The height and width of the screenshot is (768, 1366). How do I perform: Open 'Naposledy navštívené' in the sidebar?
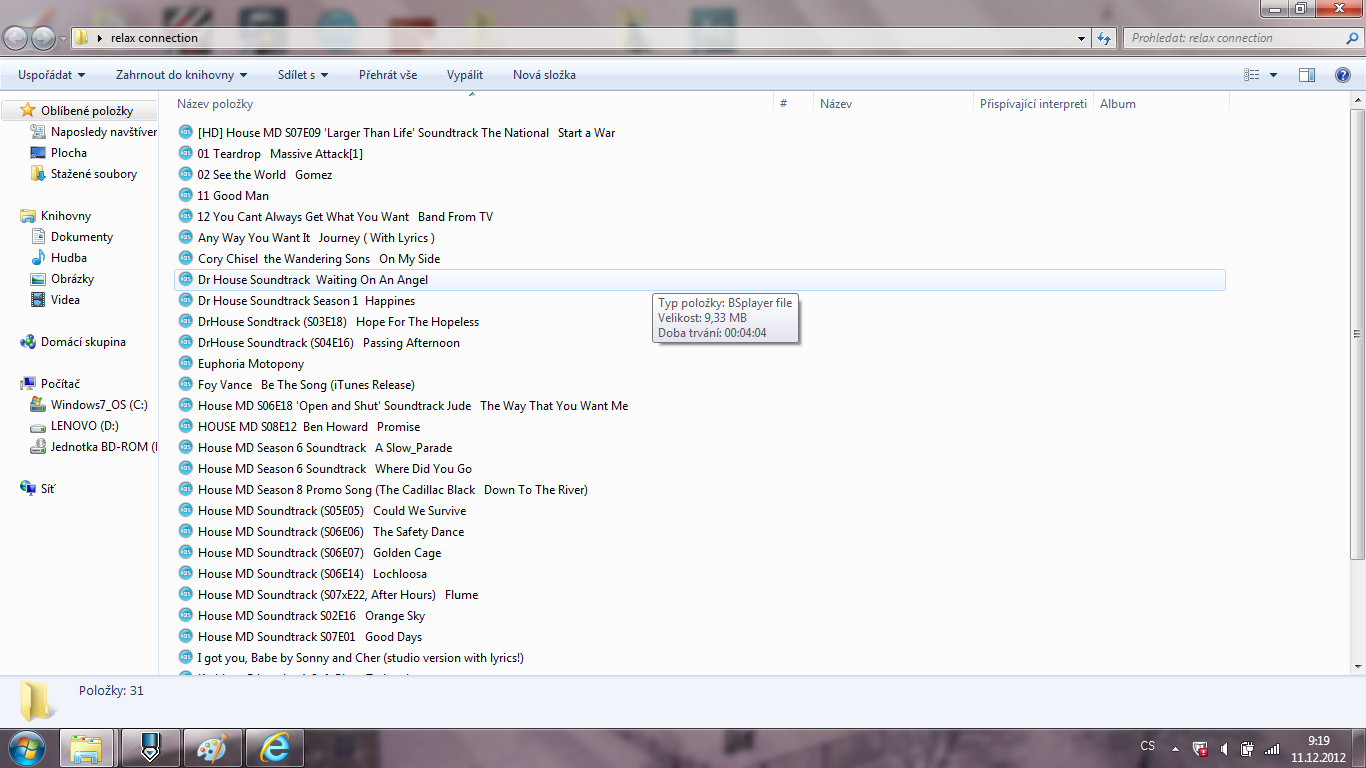94,132
